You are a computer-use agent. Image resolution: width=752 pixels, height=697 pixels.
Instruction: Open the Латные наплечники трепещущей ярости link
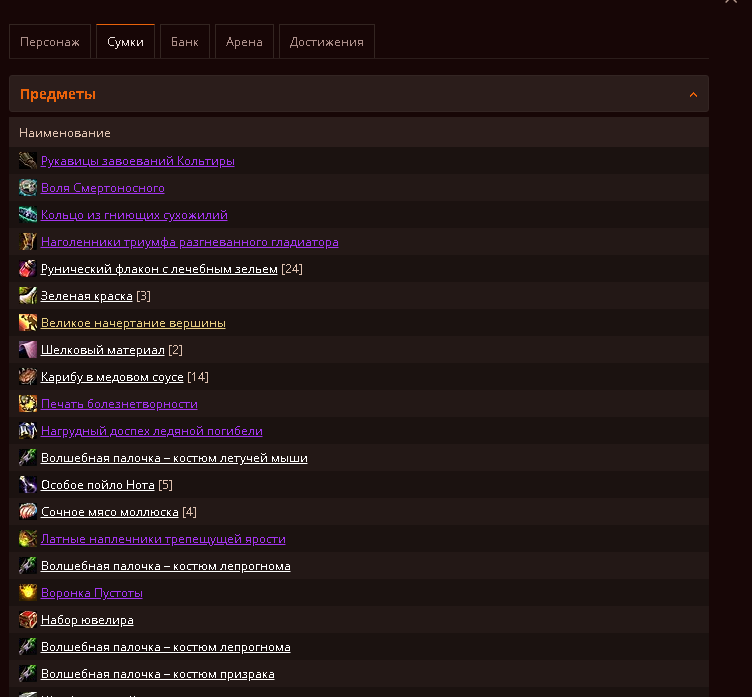point(163,539)
